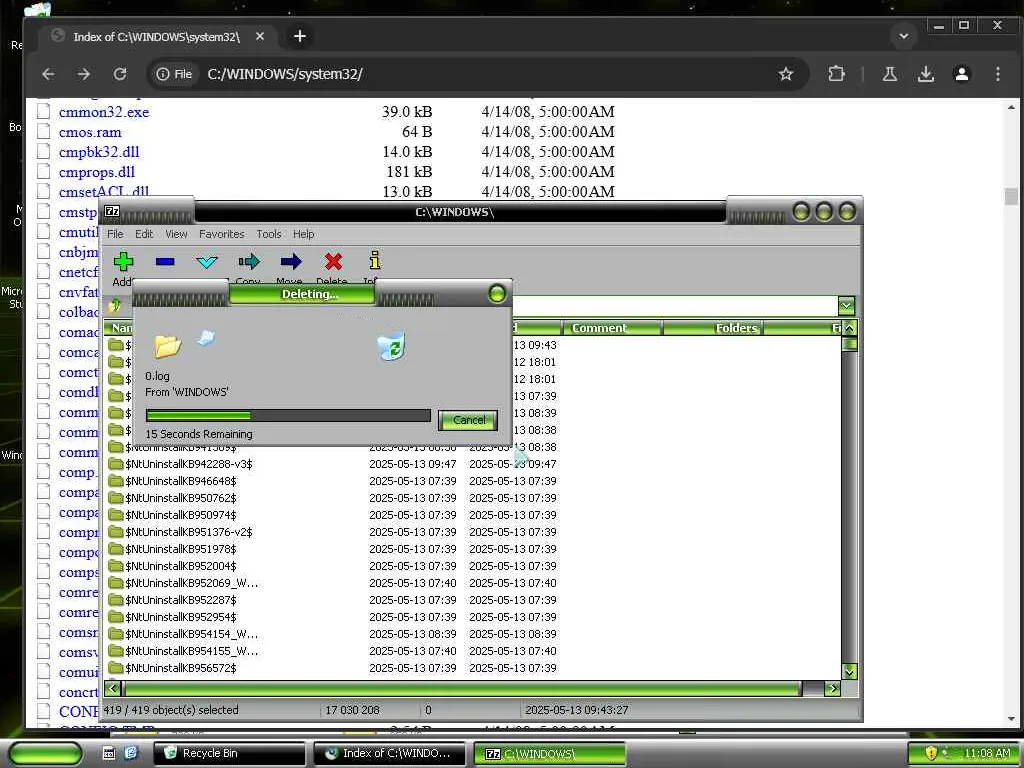Image resolution: width=1024 pixels, height=768 pixels.
Task: Click the deletion progress bar
Action: click(x=288, y=416)
